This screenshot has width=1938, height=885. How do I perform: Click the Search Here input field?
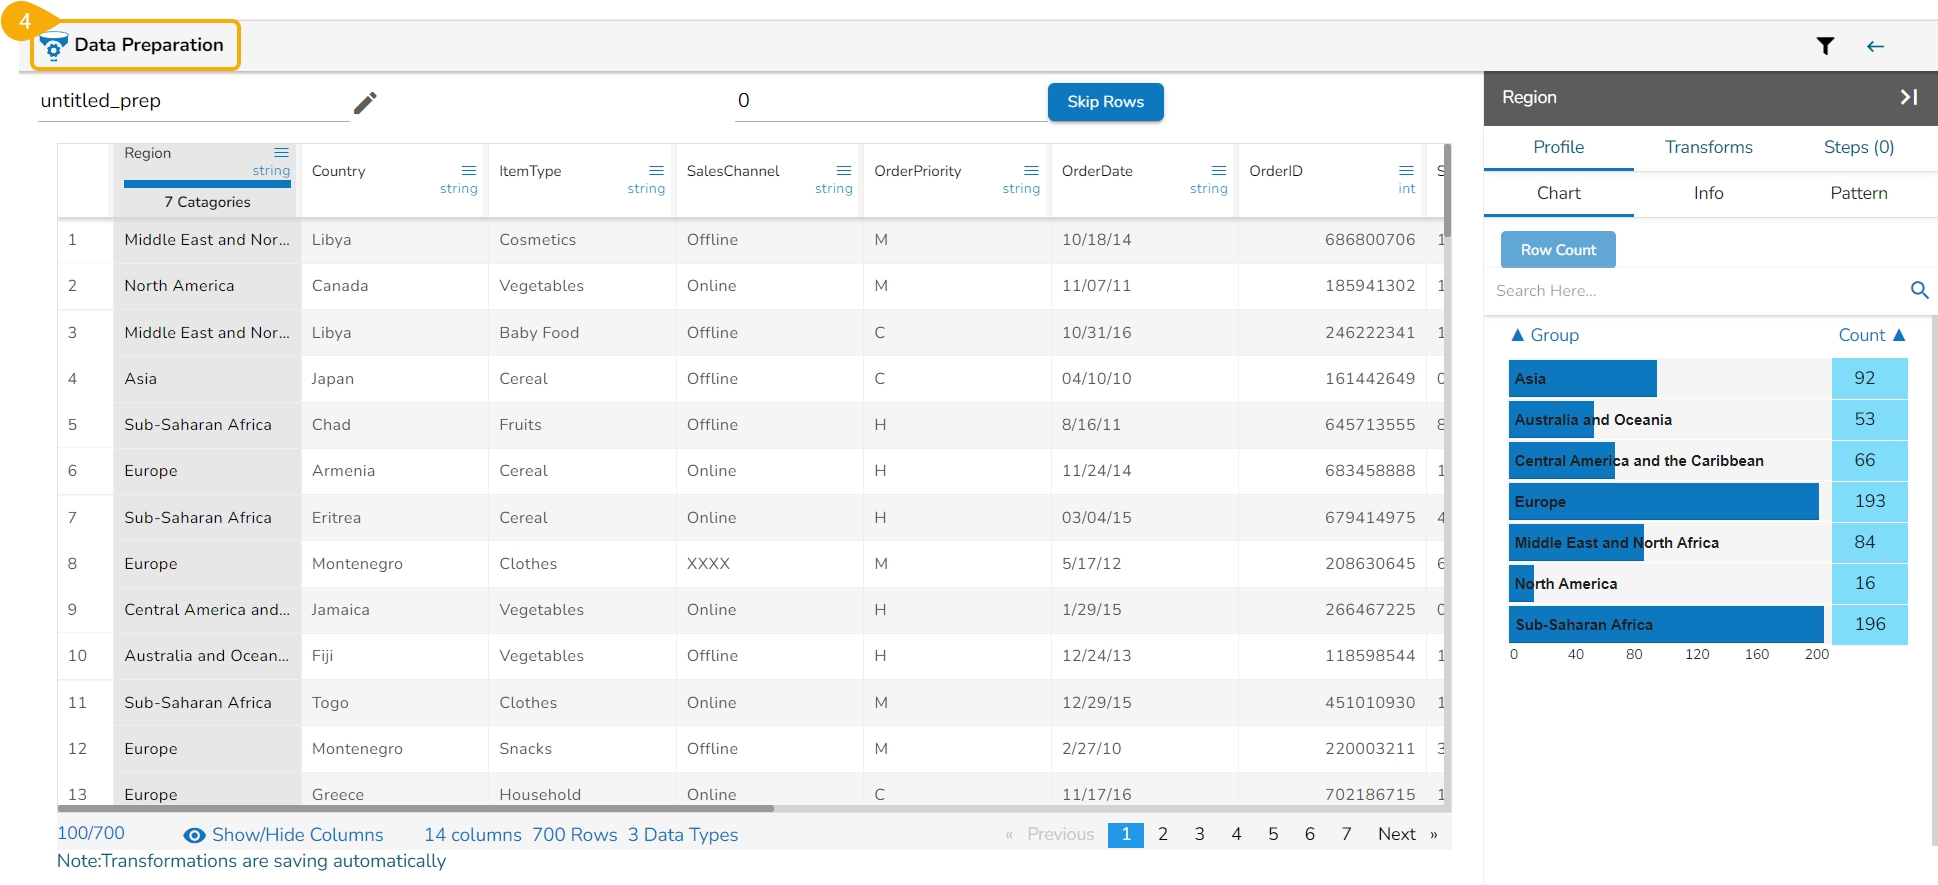coord(1695,291)
